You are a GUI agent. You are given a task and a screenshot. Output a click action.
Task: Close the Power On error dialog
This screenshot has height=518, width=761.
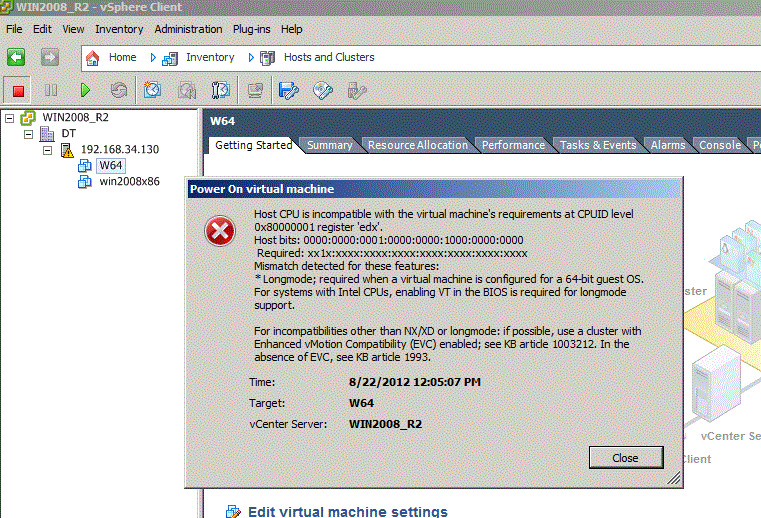tap(626, 458)
